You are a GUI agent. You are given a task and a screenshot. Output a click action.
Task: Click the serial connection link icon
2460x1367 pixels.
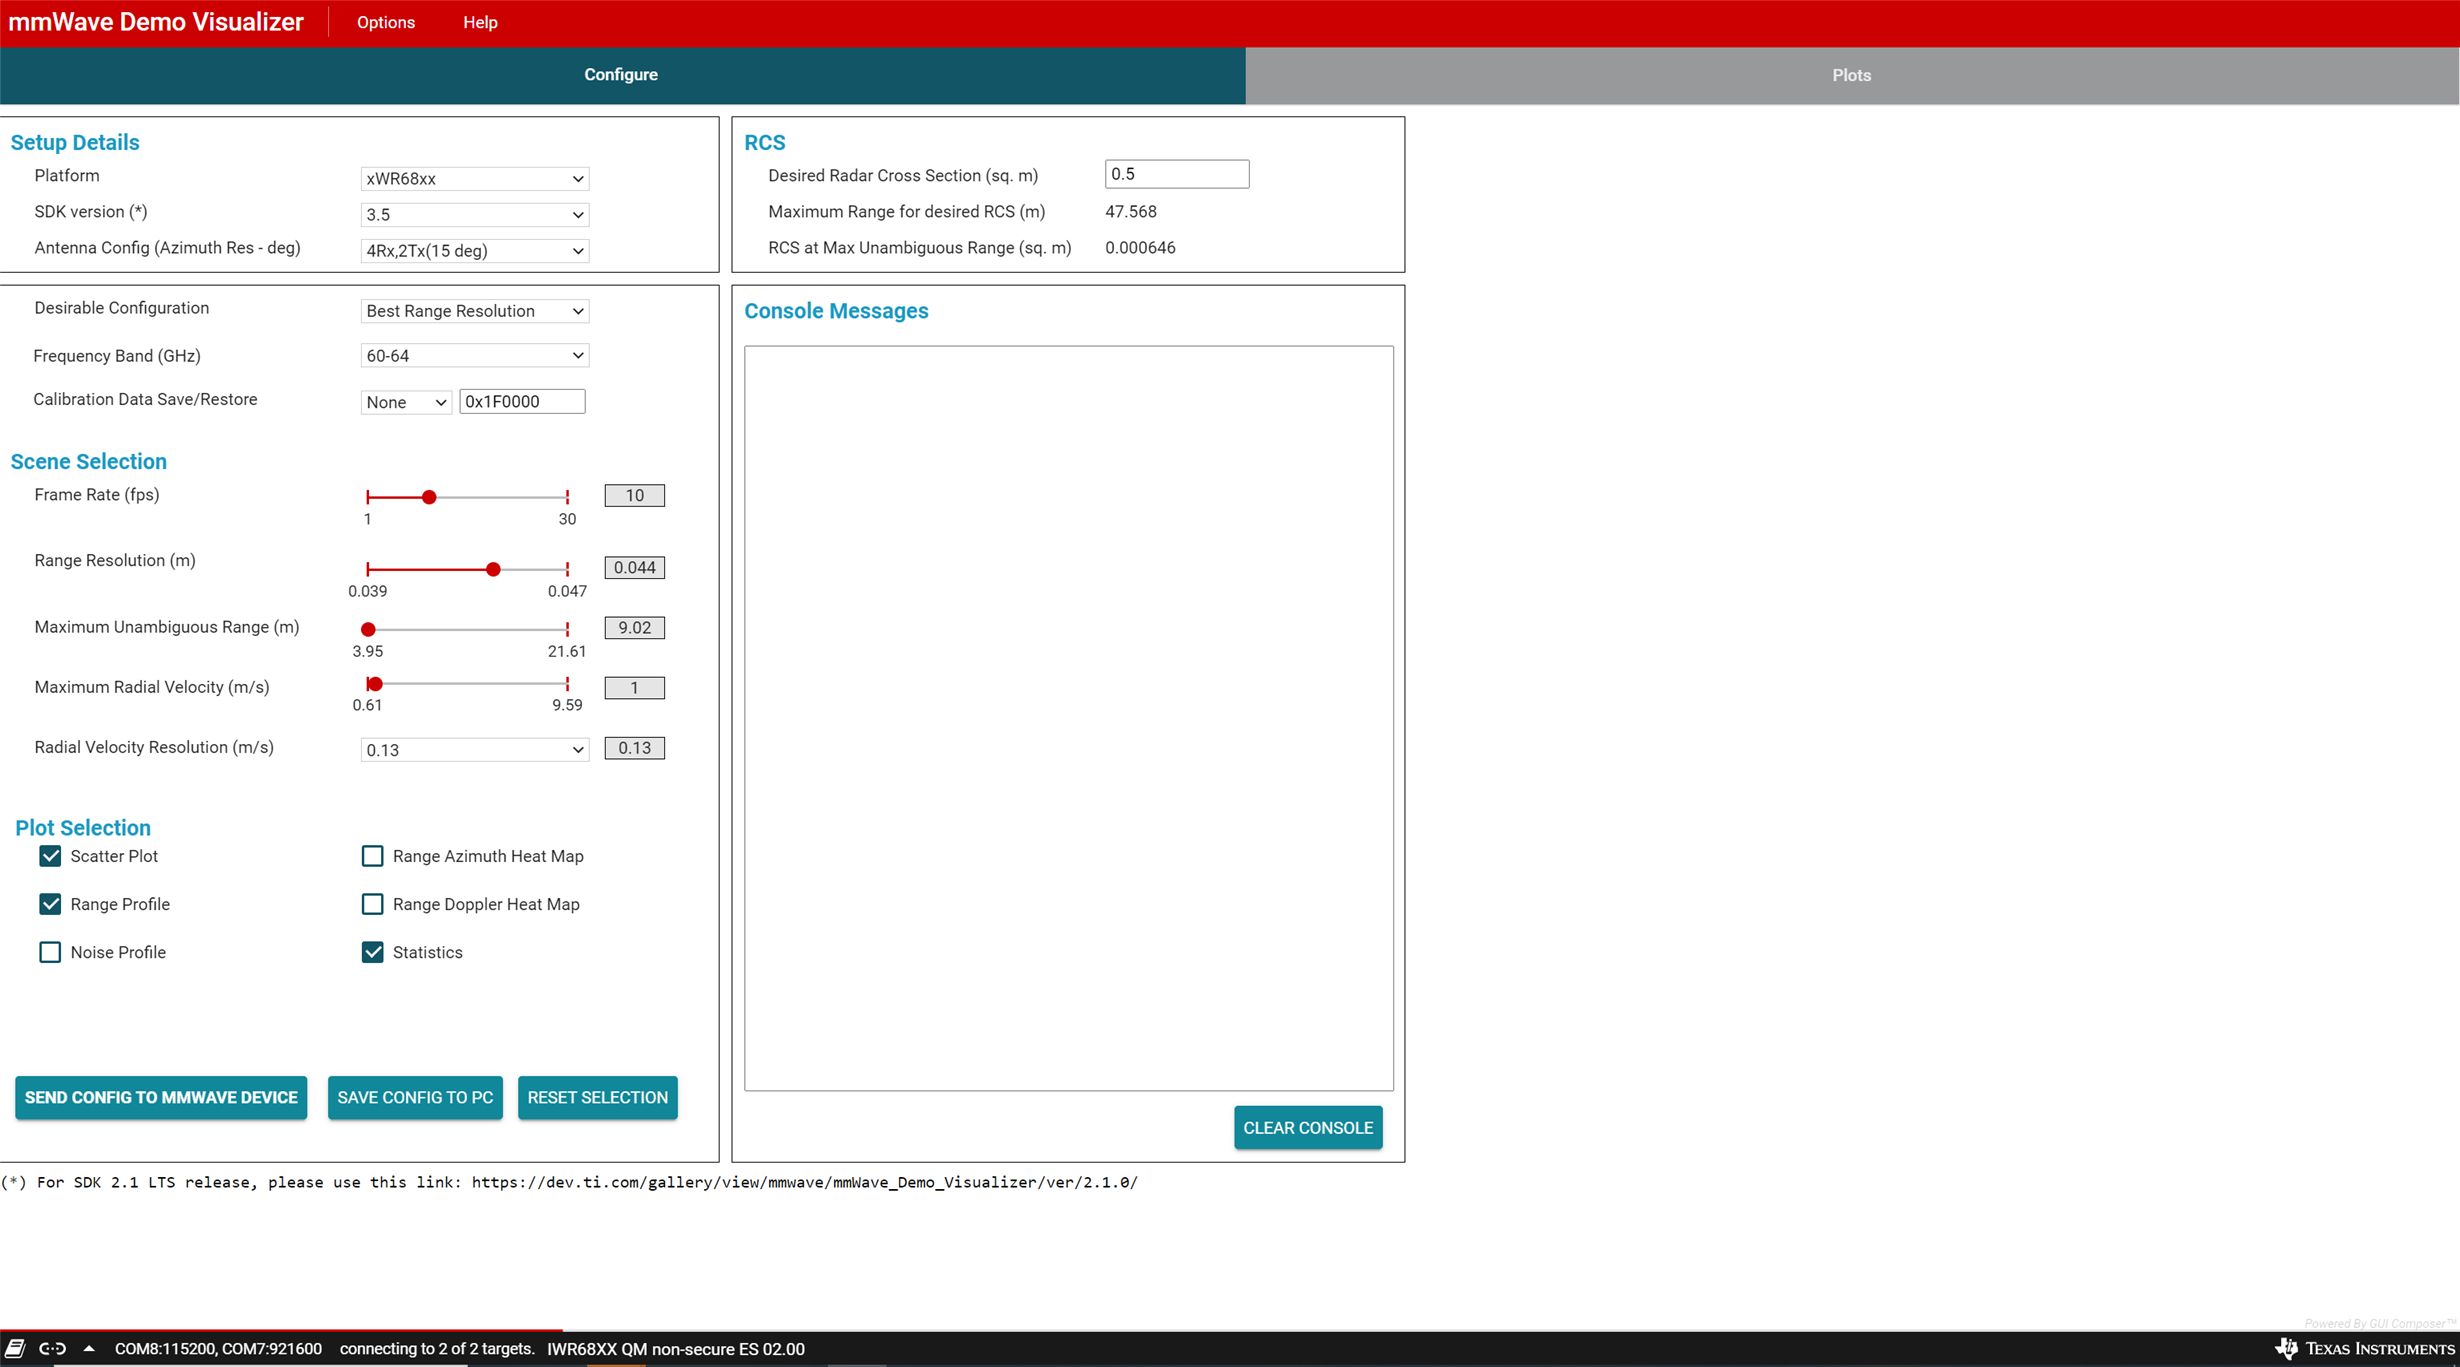pos(53,1349)
